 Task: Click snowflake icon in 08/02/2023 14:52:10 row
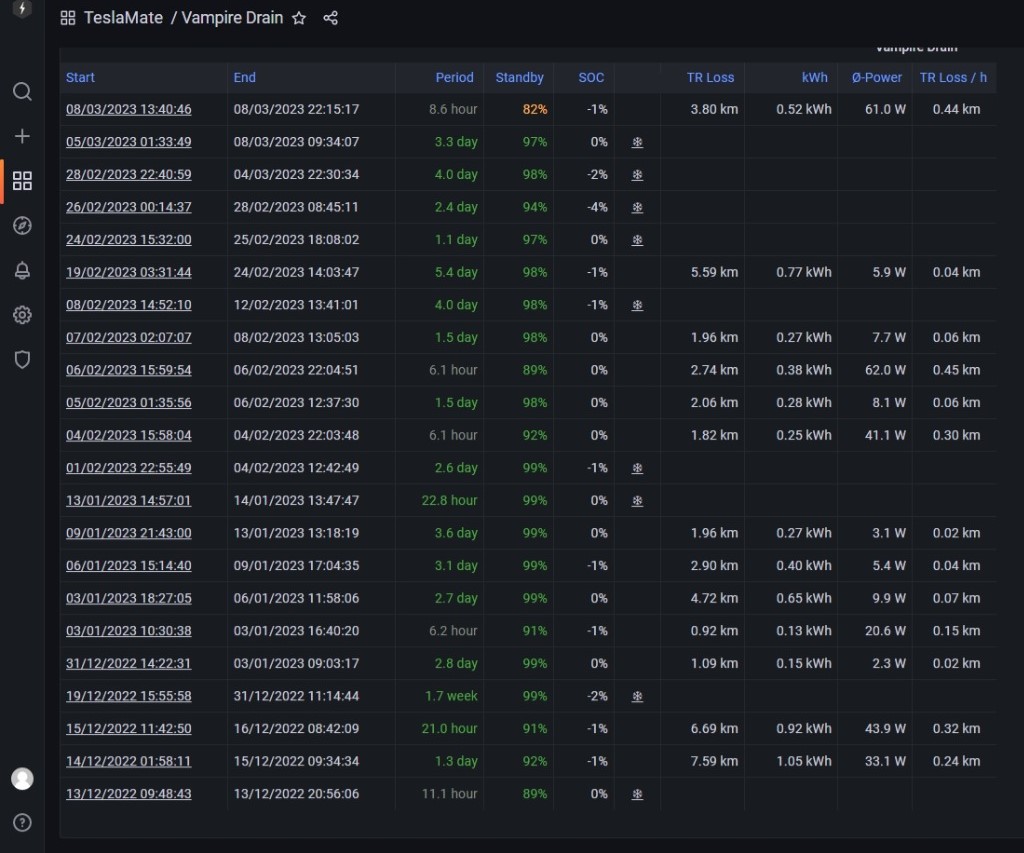point(637,305)
